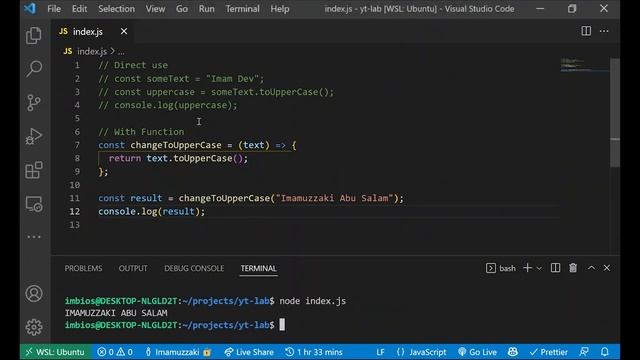Open the Selection menu

(116, 9)
